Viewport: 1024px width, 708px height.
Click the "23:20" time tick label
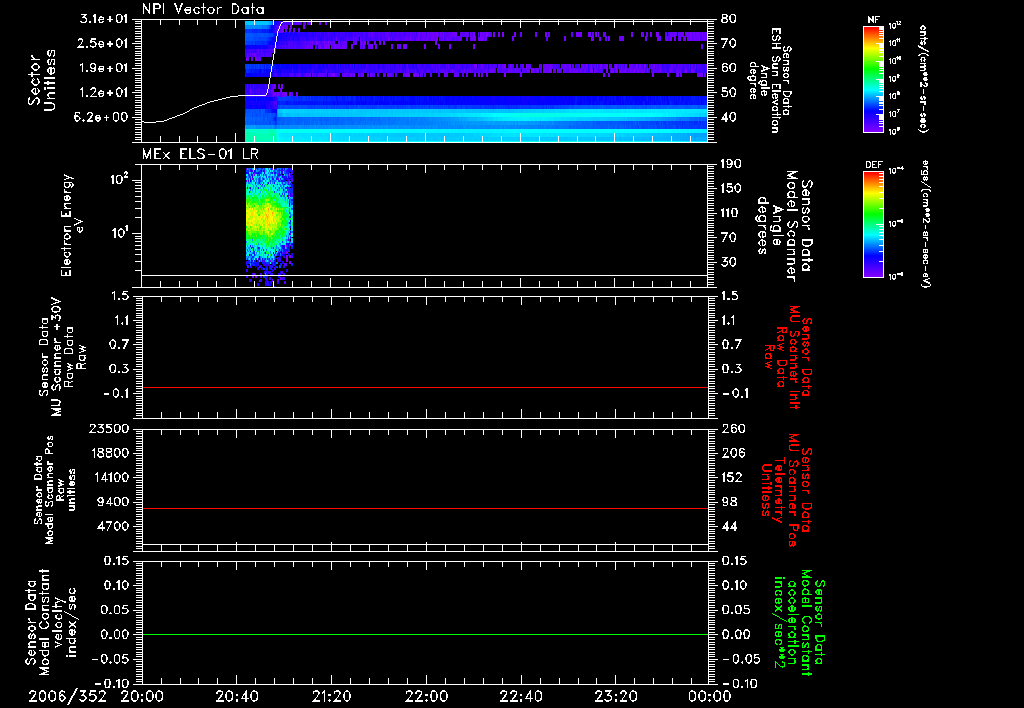point(615,696)
